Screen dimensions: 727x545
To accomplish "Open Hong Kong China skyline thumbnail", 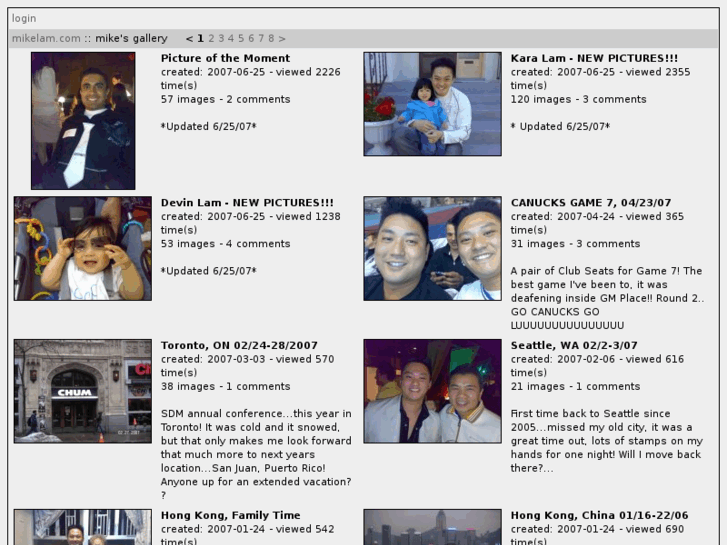I will pos(433,527).
